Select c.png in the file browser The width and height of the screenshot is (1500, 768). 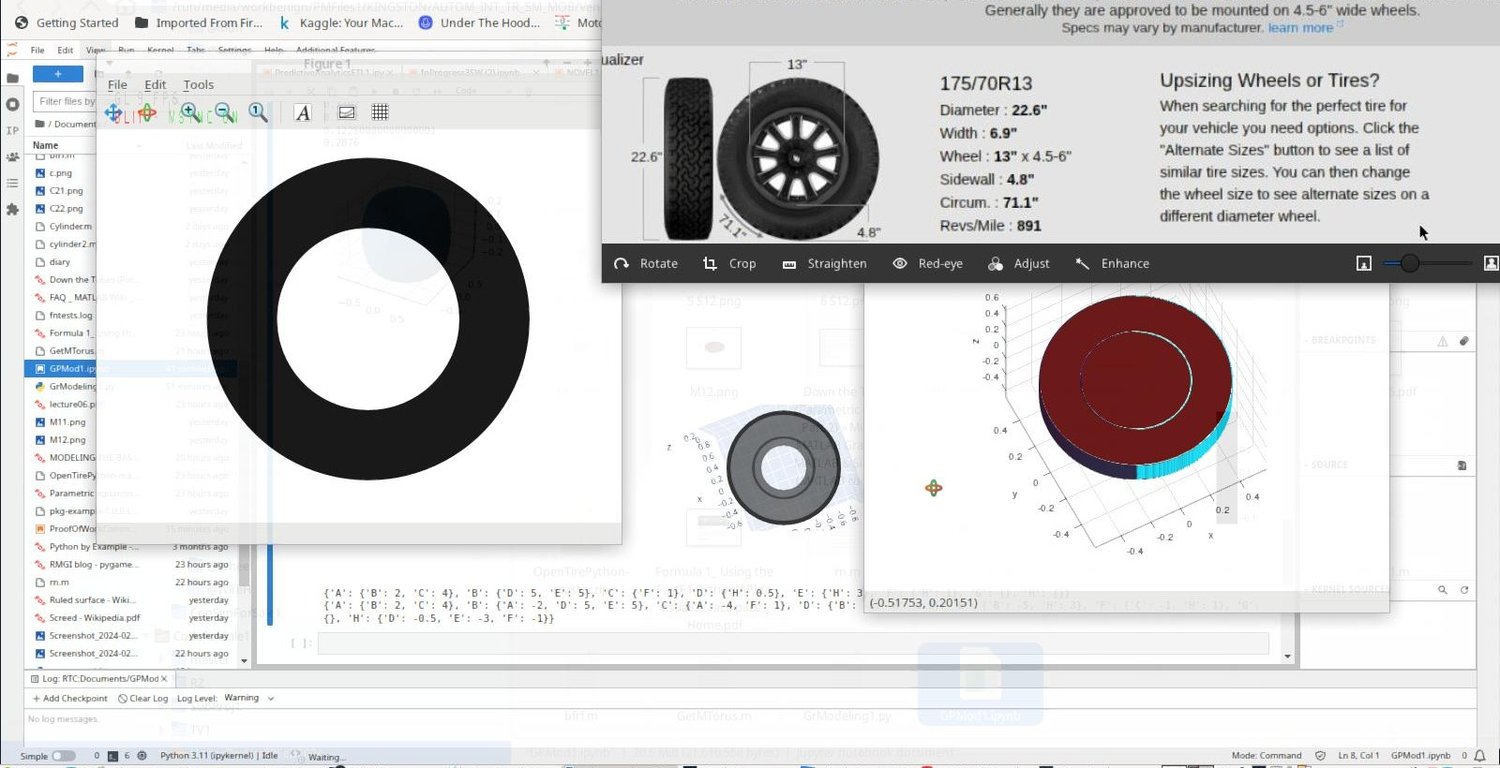click(61, 173)
